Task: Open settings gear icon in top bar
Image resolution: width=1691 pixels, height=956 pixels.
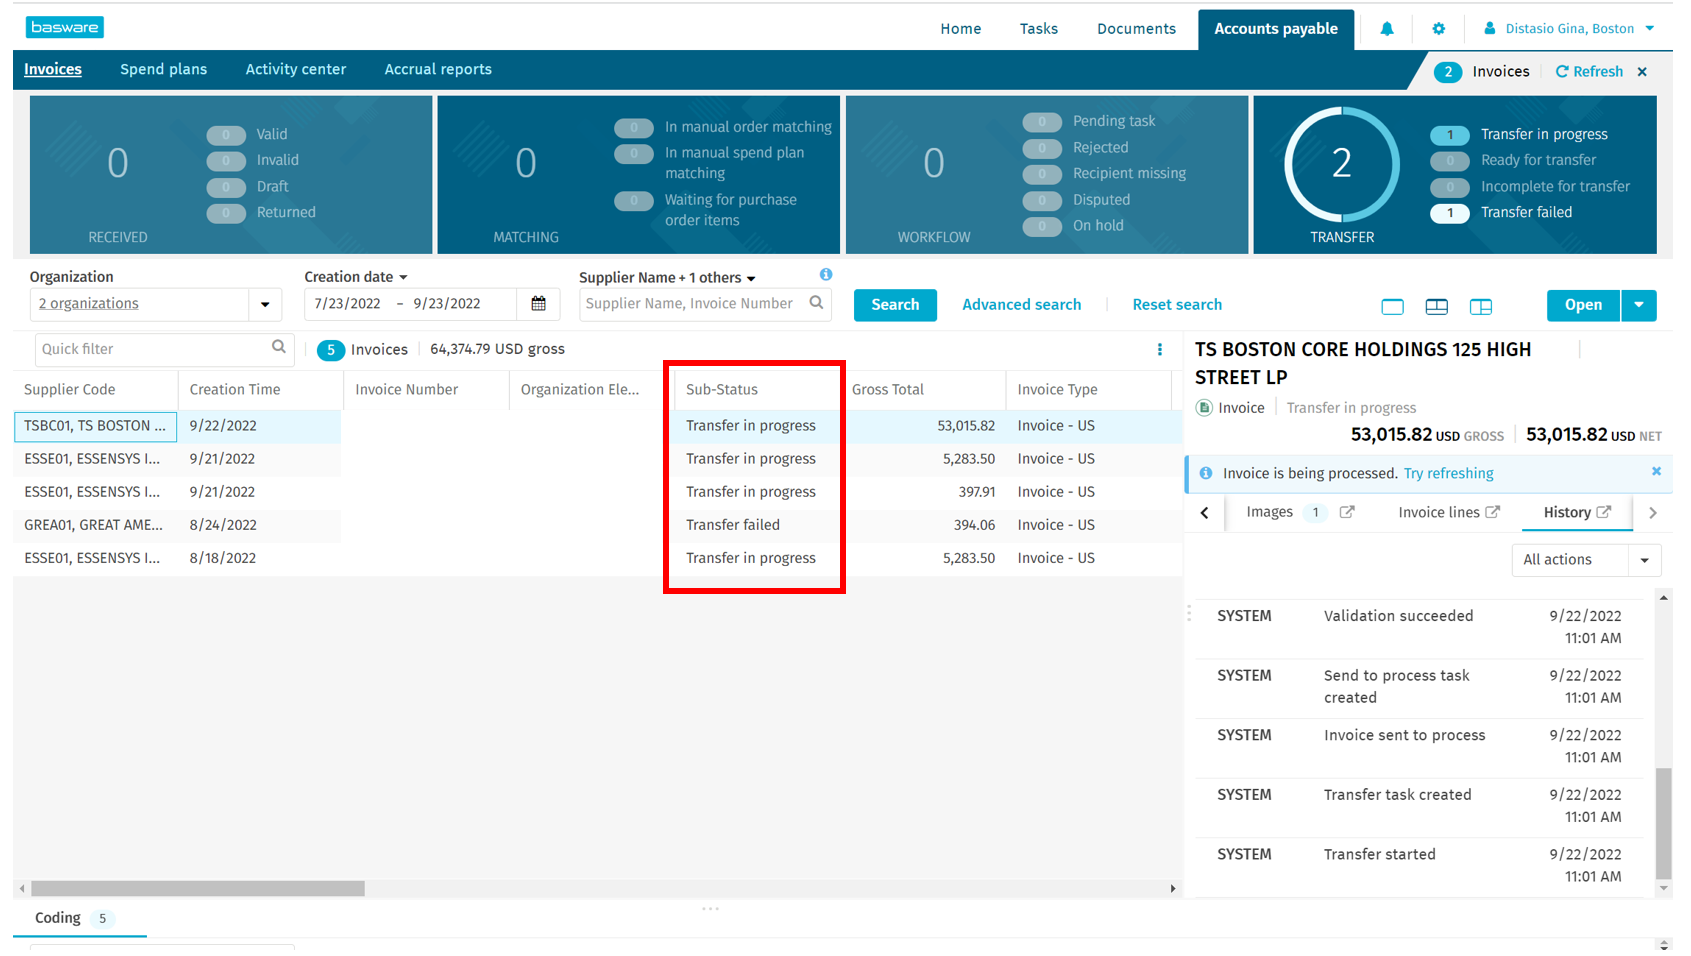Action: point(1438,29)
